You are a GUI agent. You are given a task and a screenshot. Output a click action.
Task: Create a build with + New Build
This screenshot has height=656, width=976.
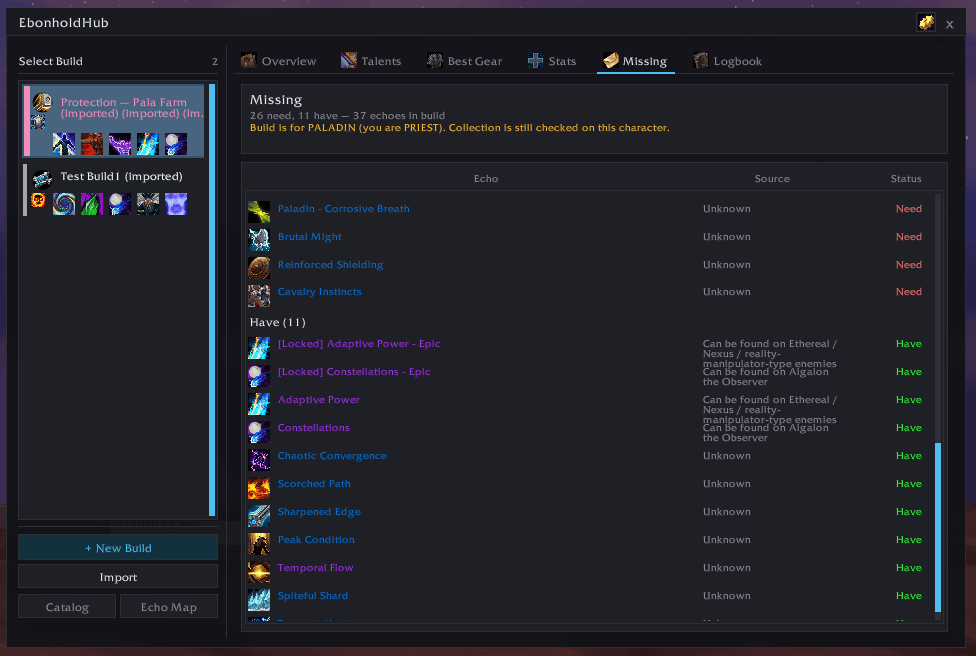click(x=118, y=548)
